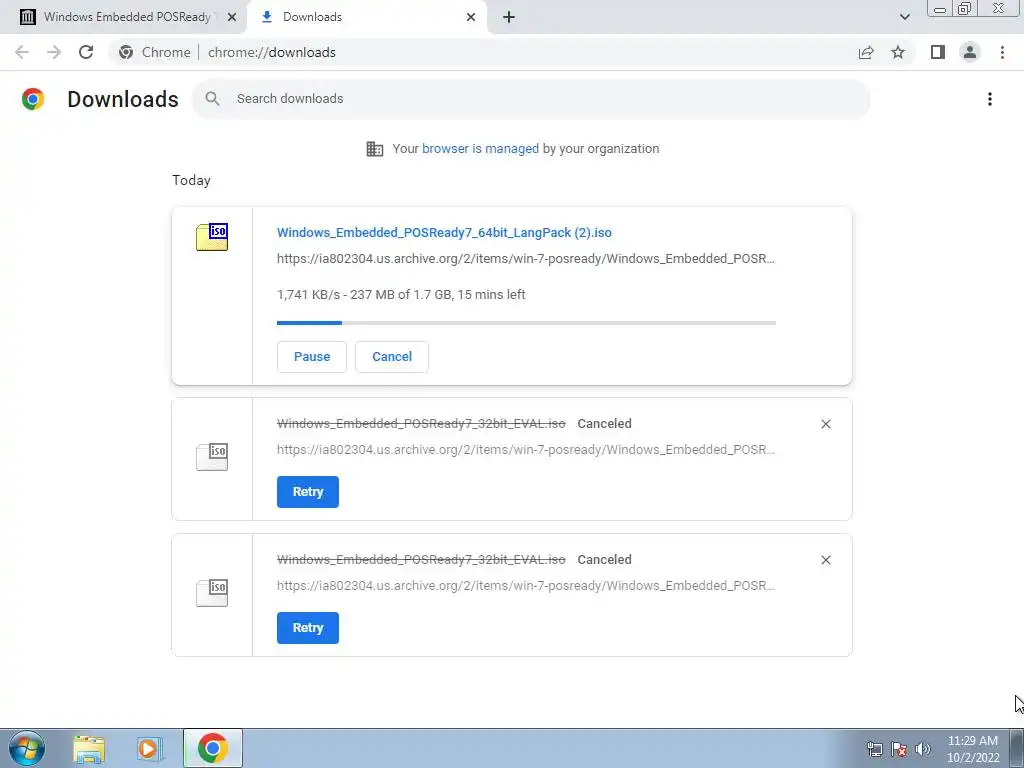Click the volume speaker tray icon
The height and width of the screenshot is (768, 1024).
(923, 749)
